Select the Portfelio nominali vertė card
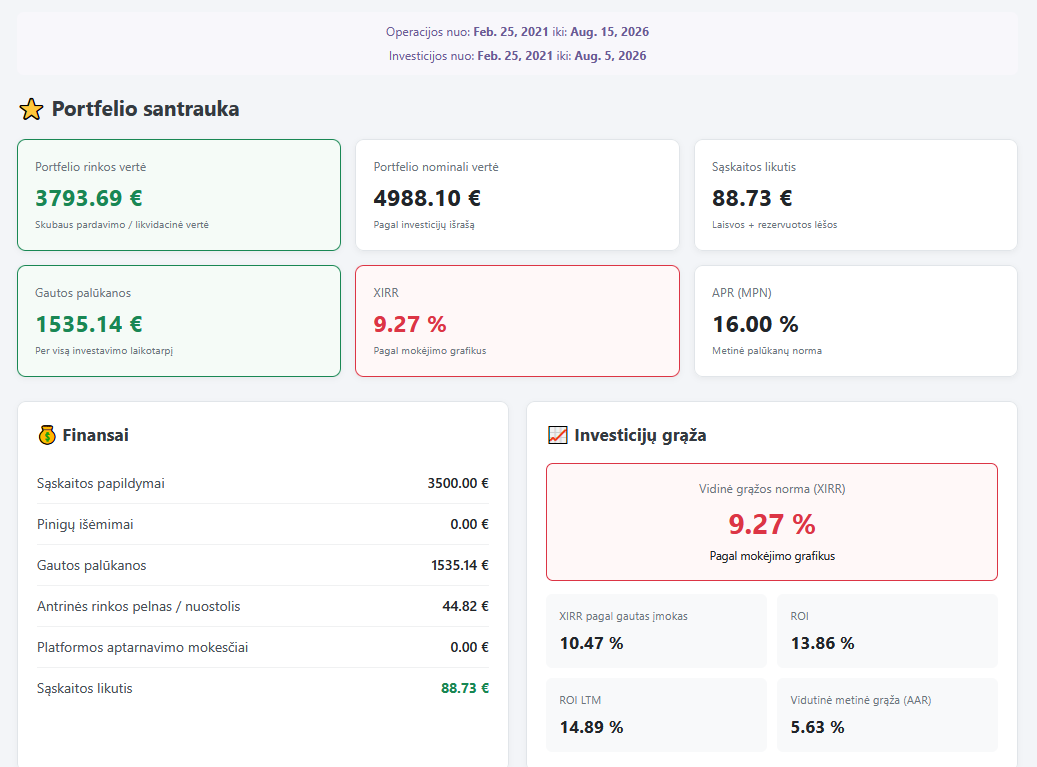 pos(517,195)
